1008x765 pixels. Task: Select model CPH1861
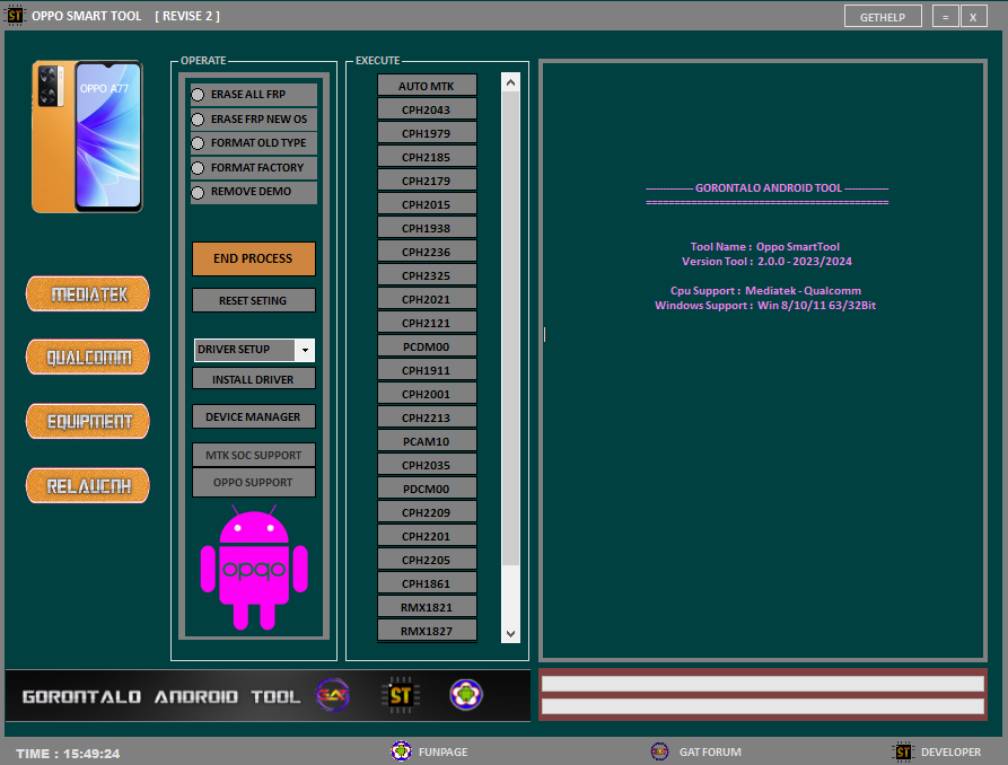click(427, 584)
